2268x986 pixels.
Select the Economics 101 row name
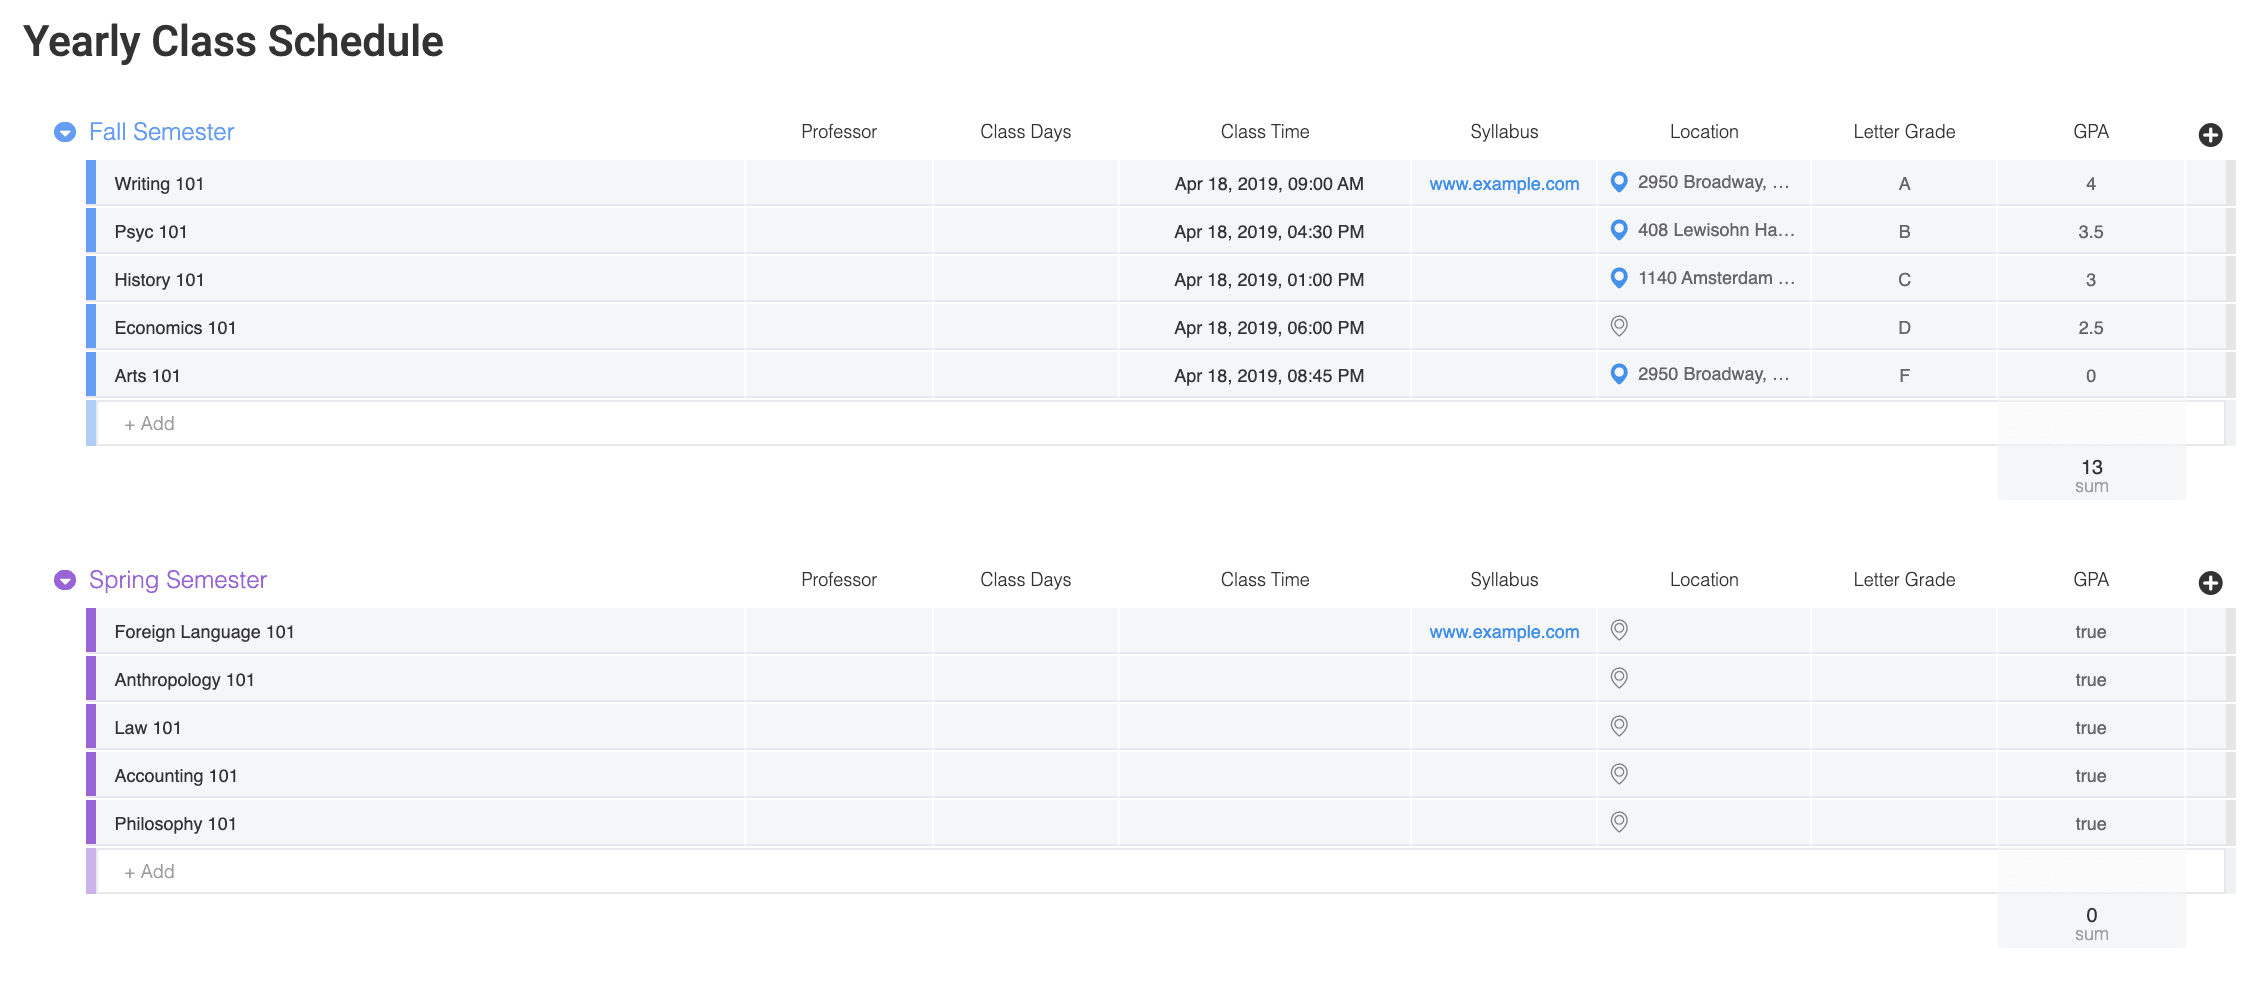[175, 328]
